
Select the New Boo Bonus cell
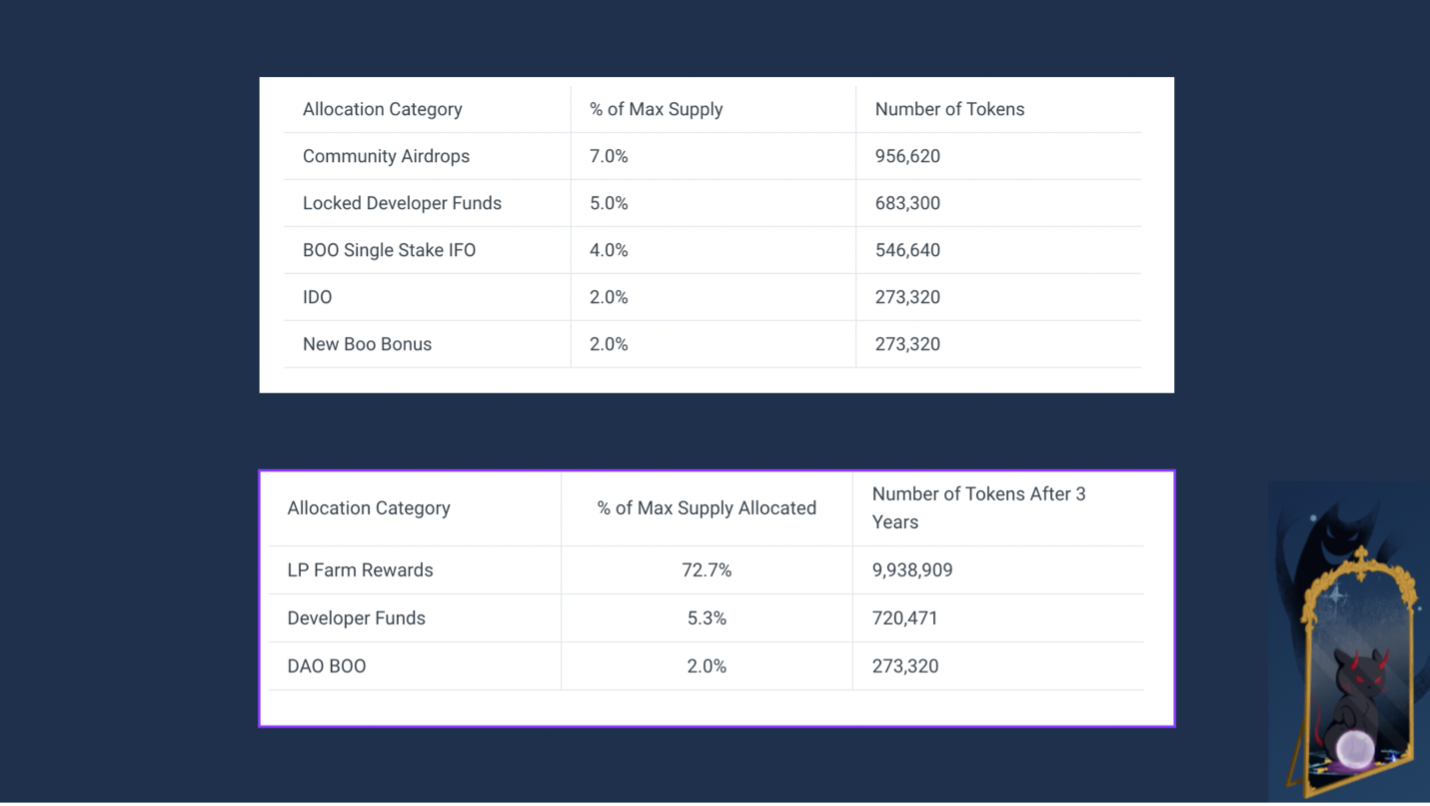[367, 344]
